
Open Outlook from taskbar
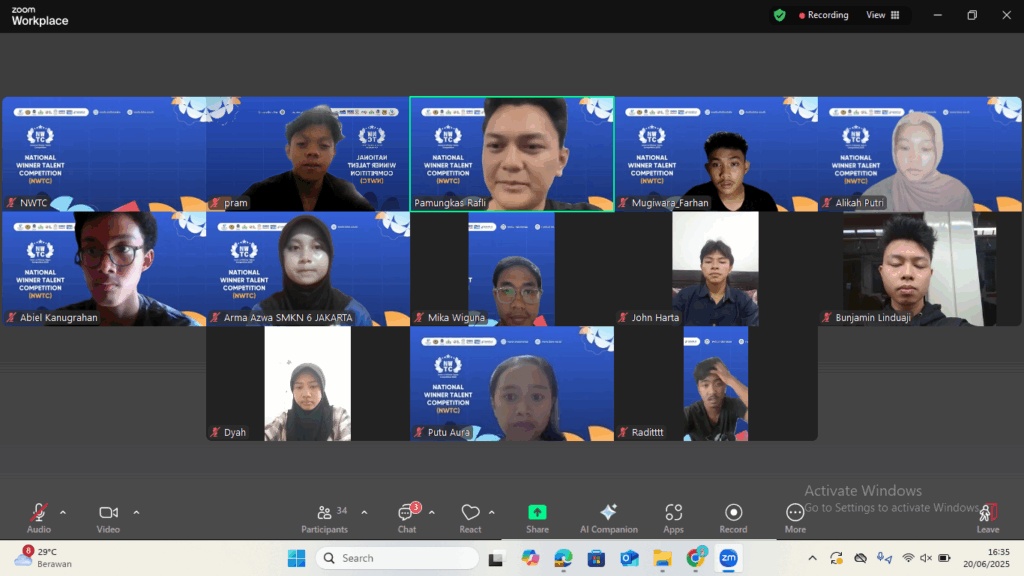(x=630, y=558)
